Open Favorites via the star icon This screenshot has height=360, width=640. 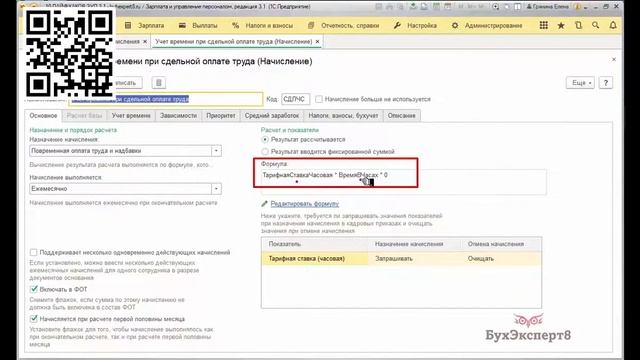pos(561,25)
